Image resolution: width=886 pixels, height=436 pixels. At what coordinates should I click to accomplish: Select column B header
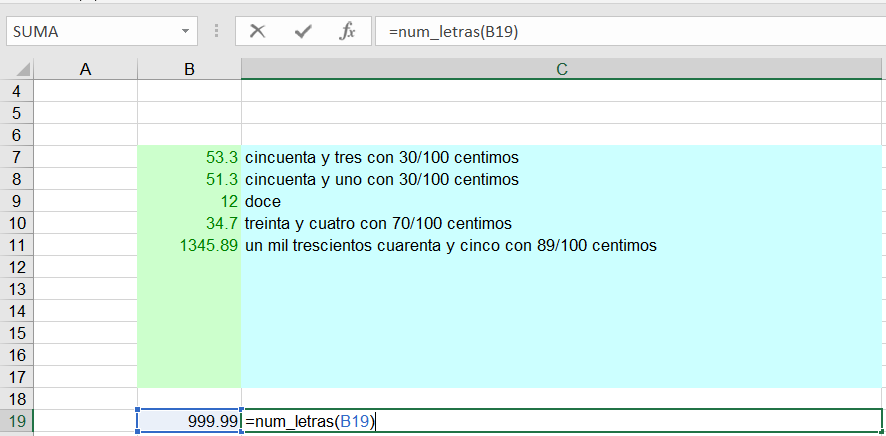tap(189, 69)
